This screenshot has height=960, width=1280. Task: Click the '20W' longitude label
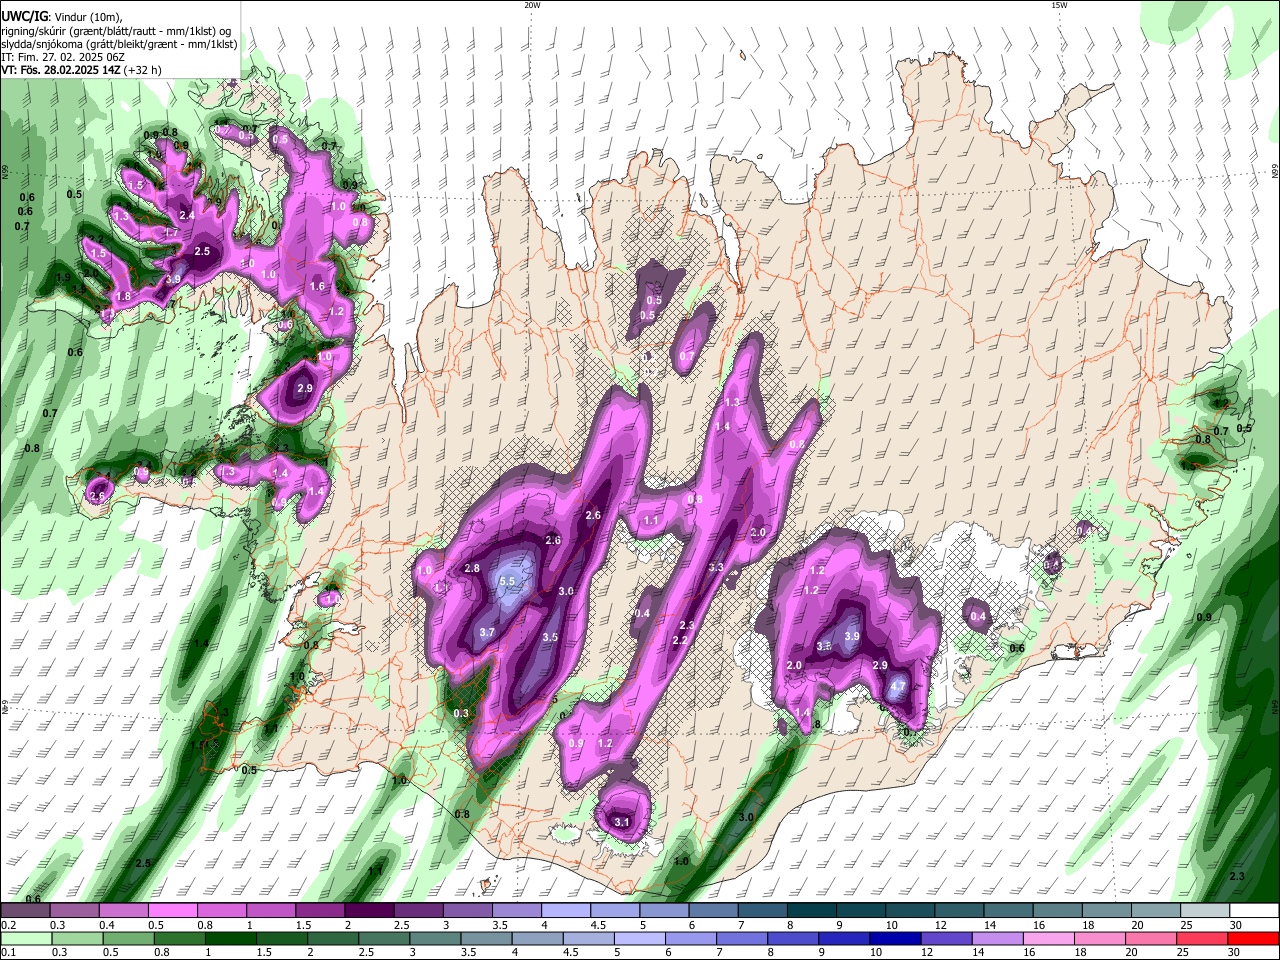[532, 5]
